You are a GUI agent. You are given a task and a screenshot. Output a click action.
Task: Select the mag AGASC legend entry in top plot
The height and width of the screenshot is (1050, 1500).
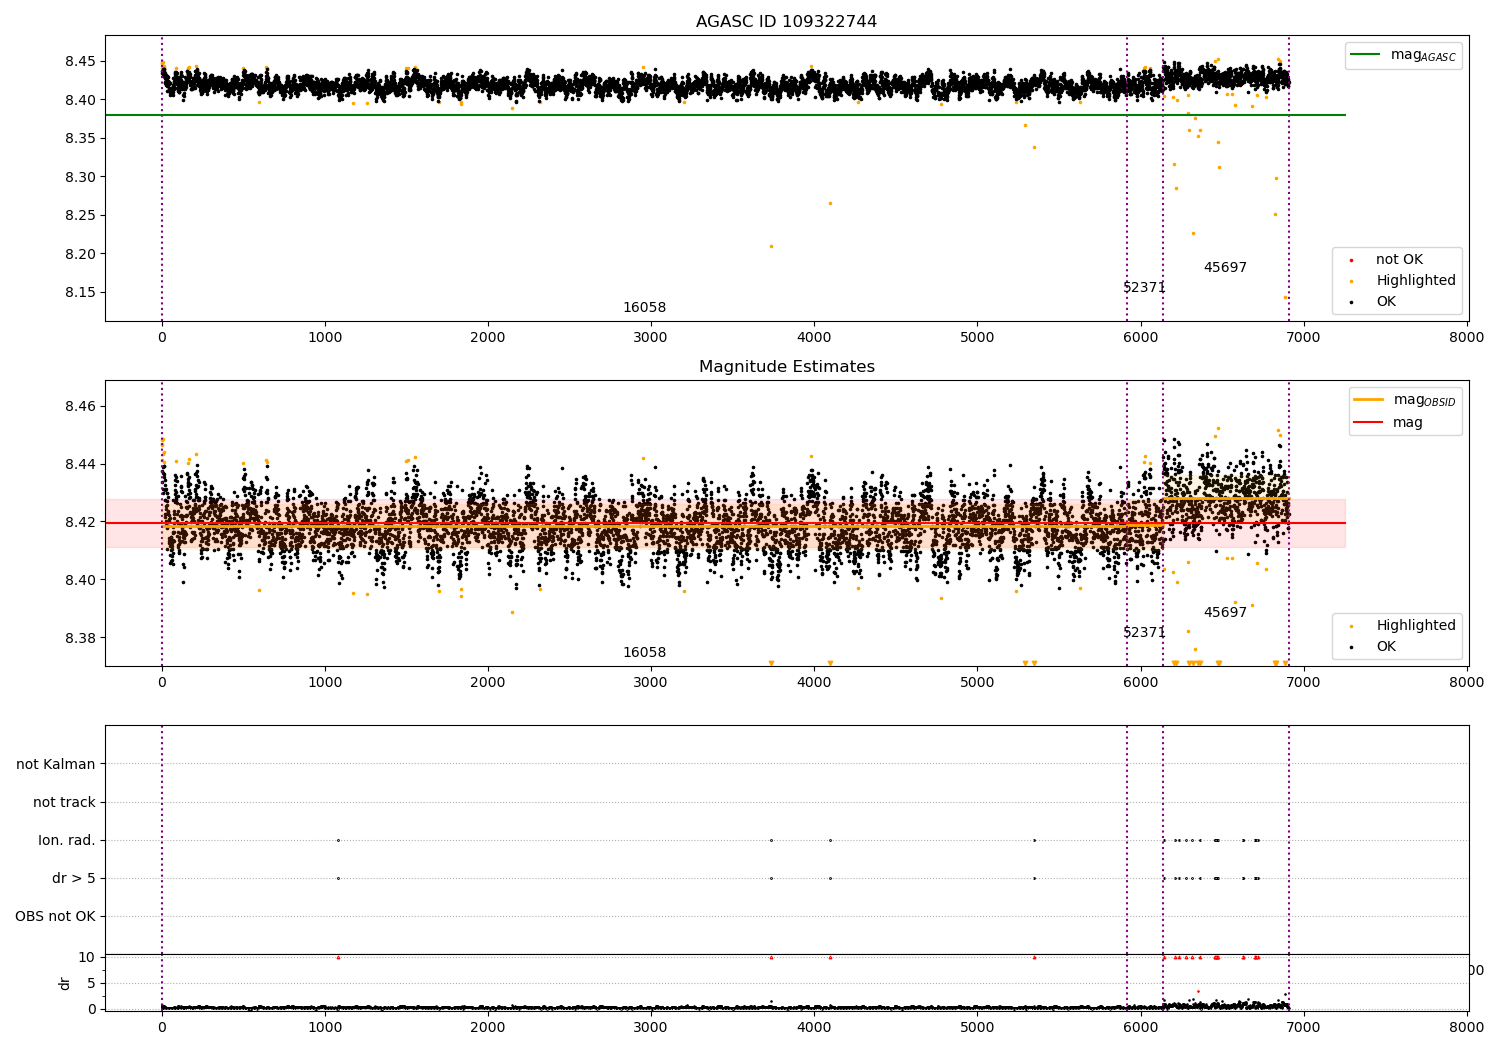click(1403, 55)
